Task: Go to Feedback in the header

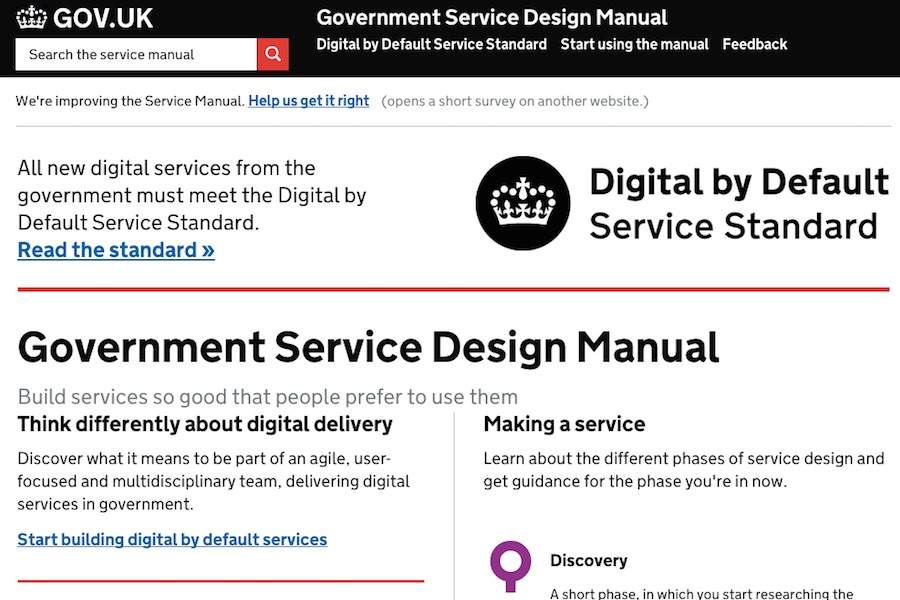Action: pos(754,44)
